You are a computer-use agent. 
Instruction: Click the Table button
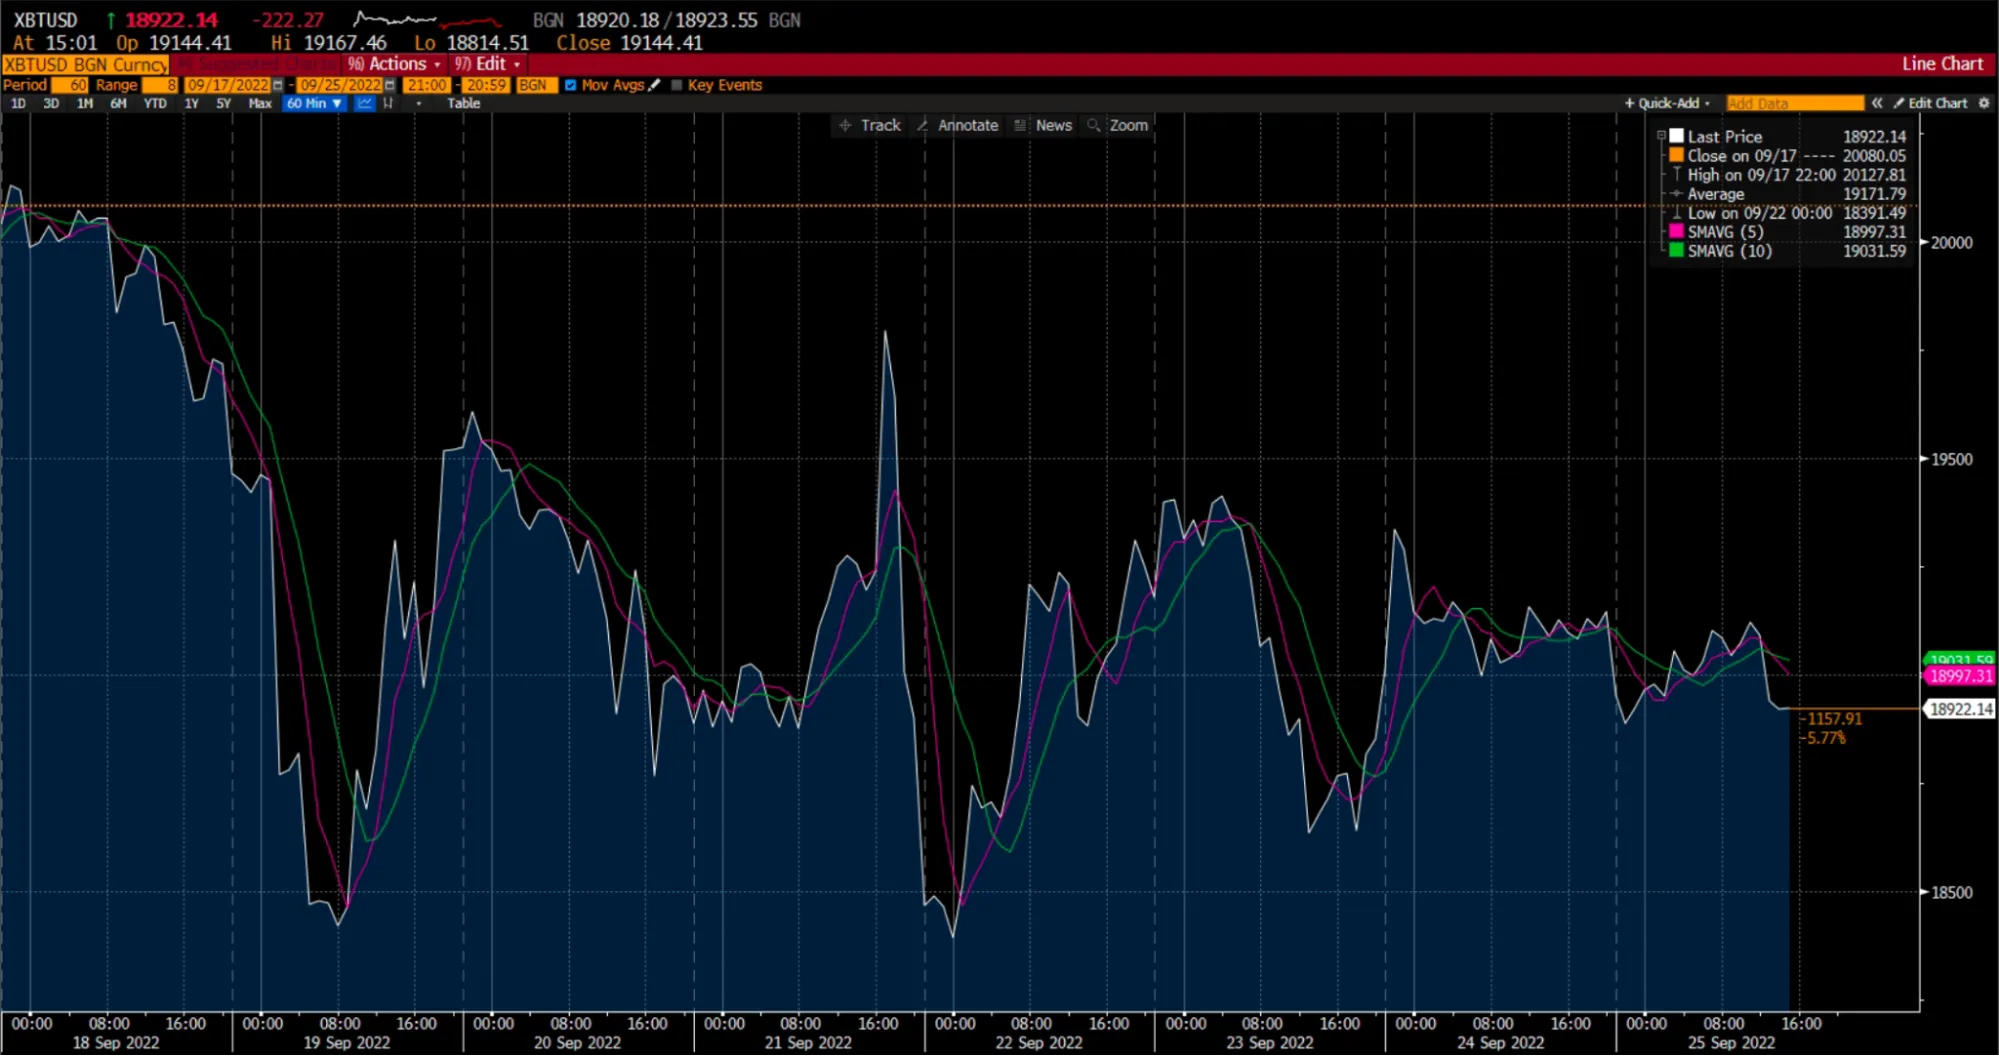click(463, 103)
